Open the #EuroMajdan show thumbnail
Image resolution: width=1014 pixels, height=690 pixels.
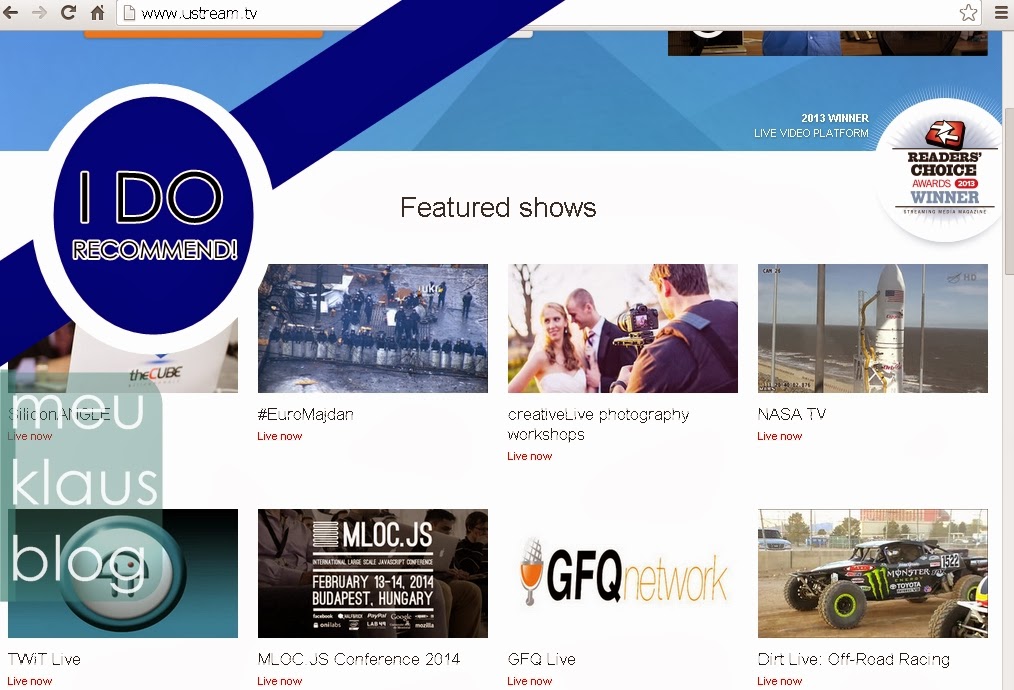(x=372, y=328)
